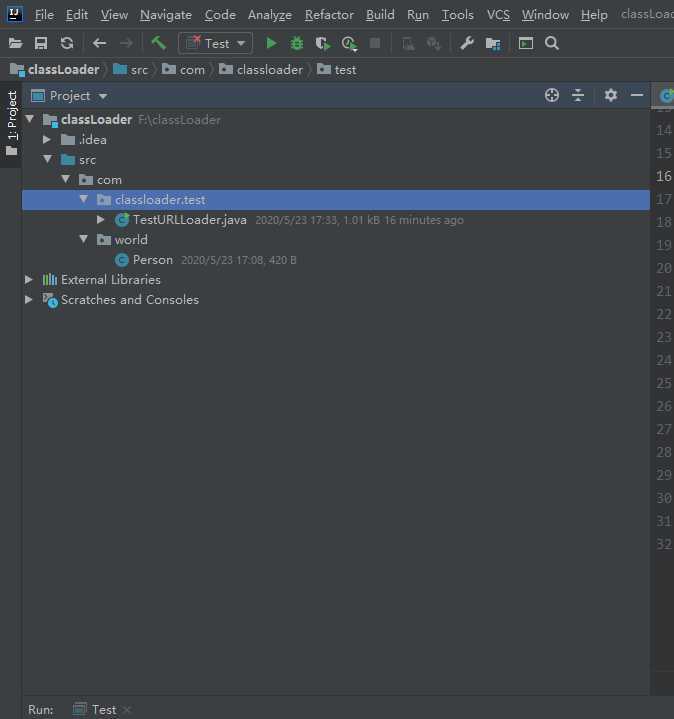Click line number 25 in editor gutter
The height and width of the screenshot is (719, 674).
[x=663, y=383]
